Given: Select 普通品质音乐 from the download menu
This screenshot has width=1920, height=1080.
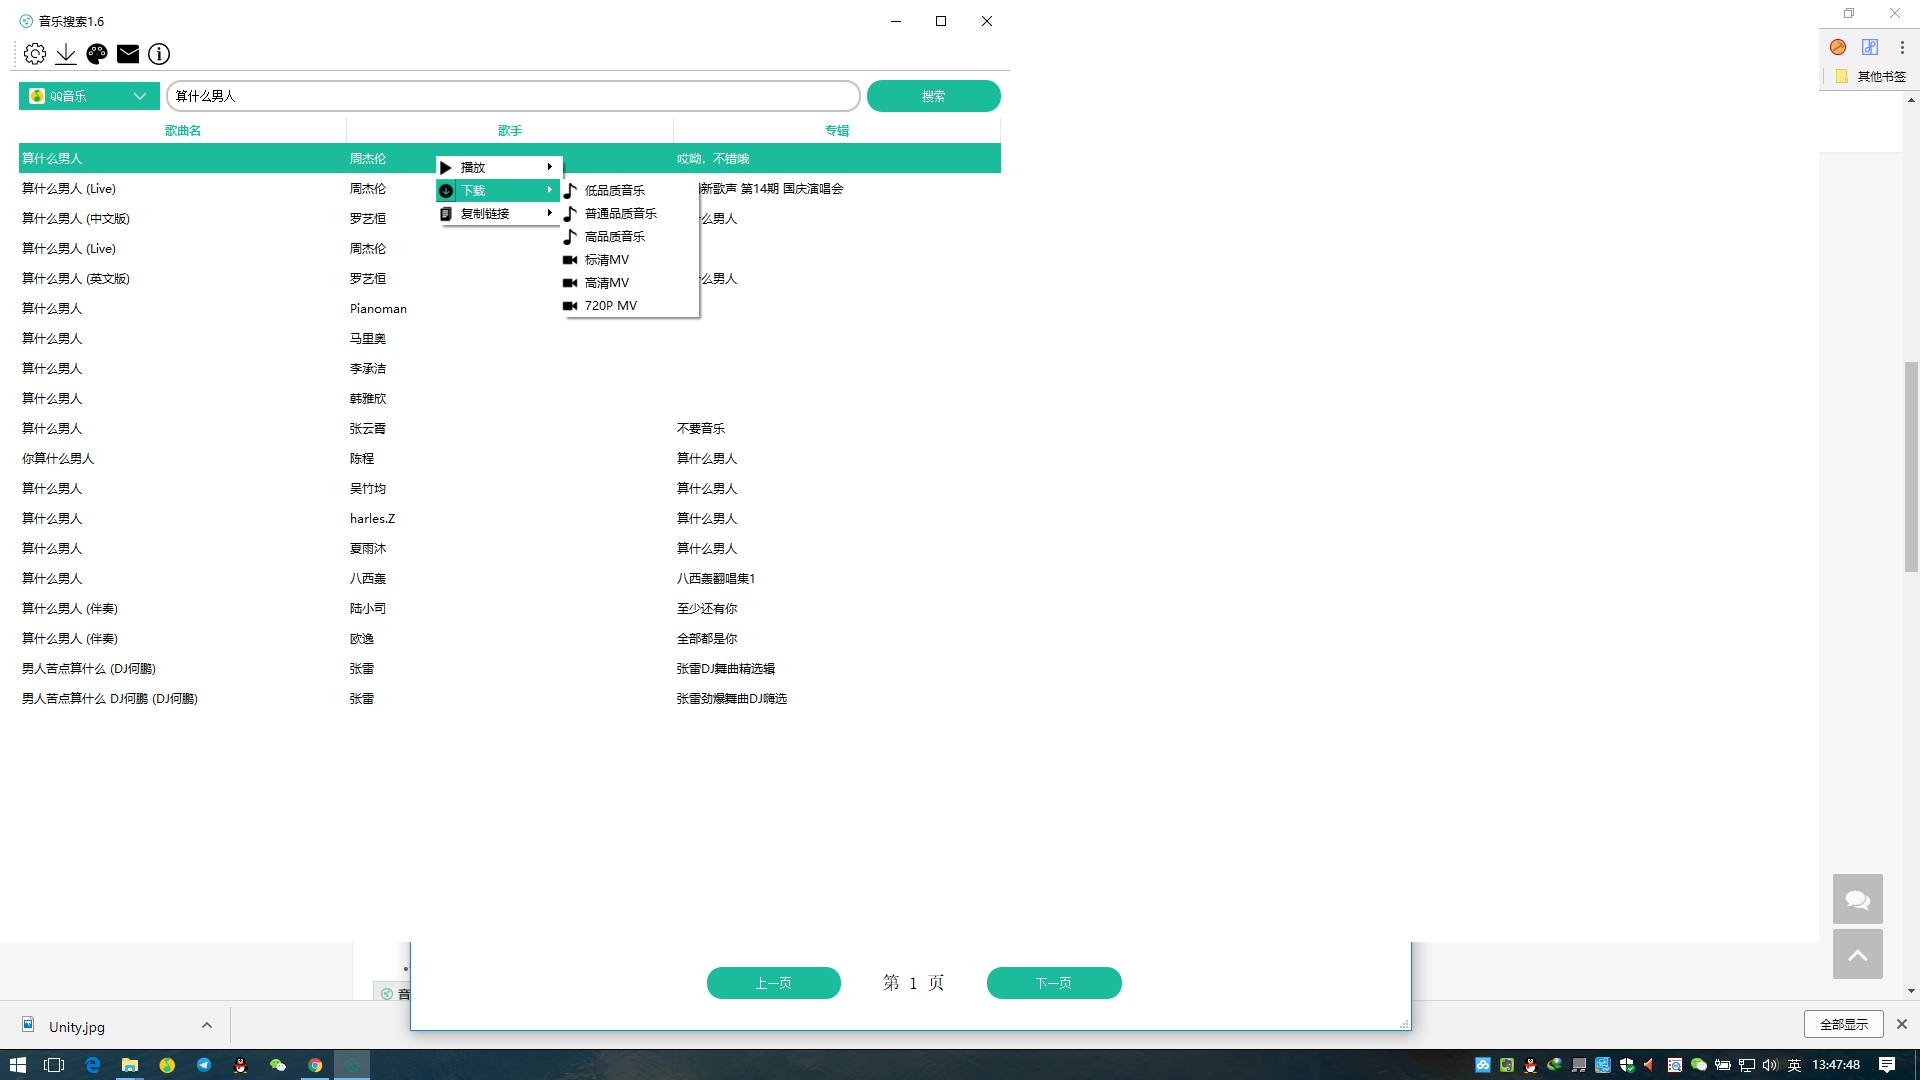Looking at the screenshot, I should pyautogui.click(x=620, y=213).
